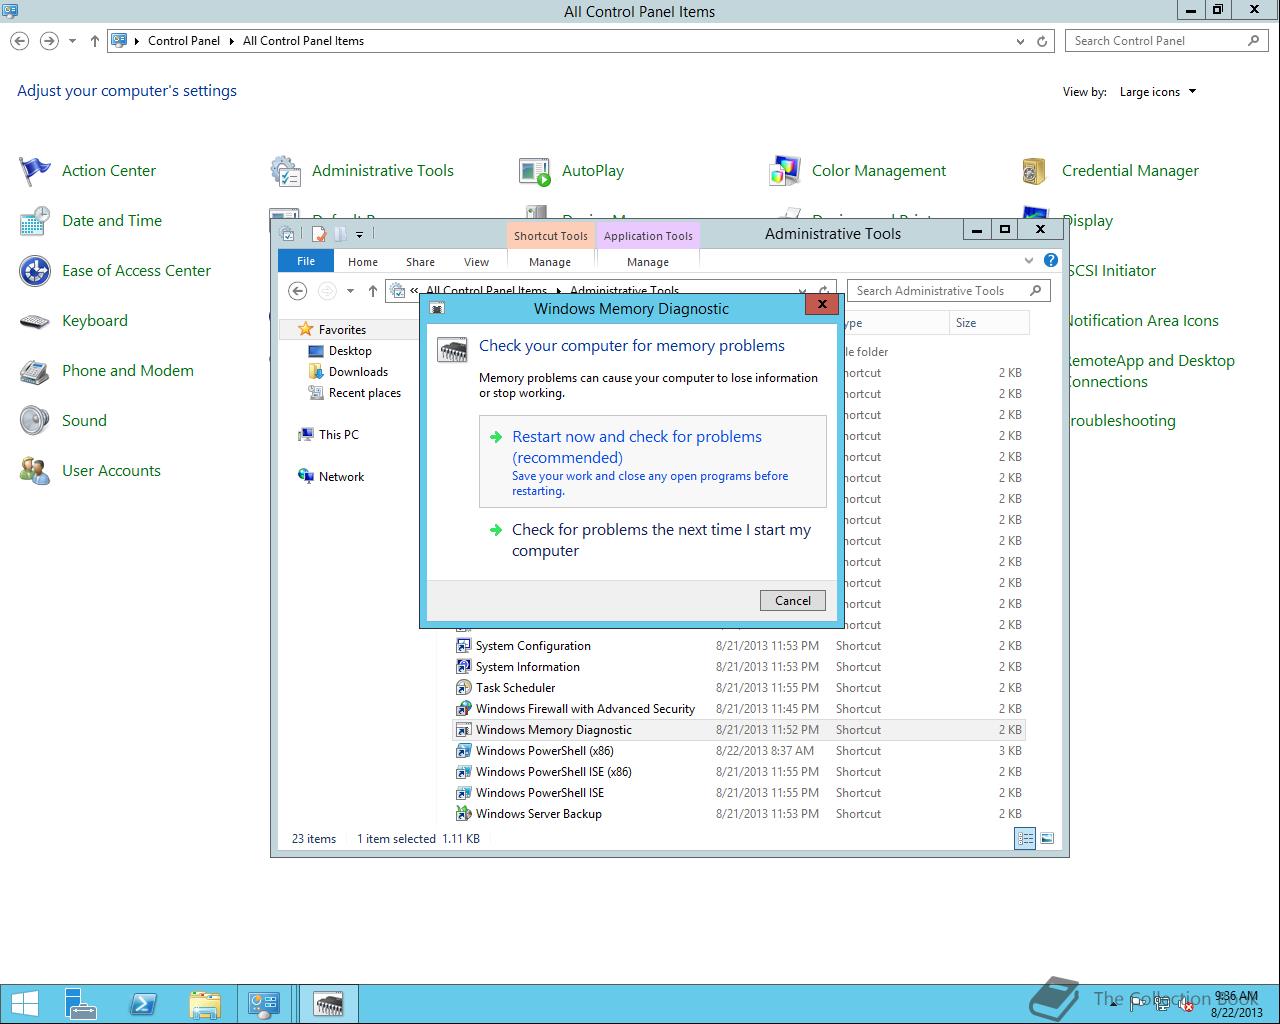The image size is (1280, 1024).
Task: Select Downloads in navigation pane
Action: pyautogui.click(x=358, y=372)
